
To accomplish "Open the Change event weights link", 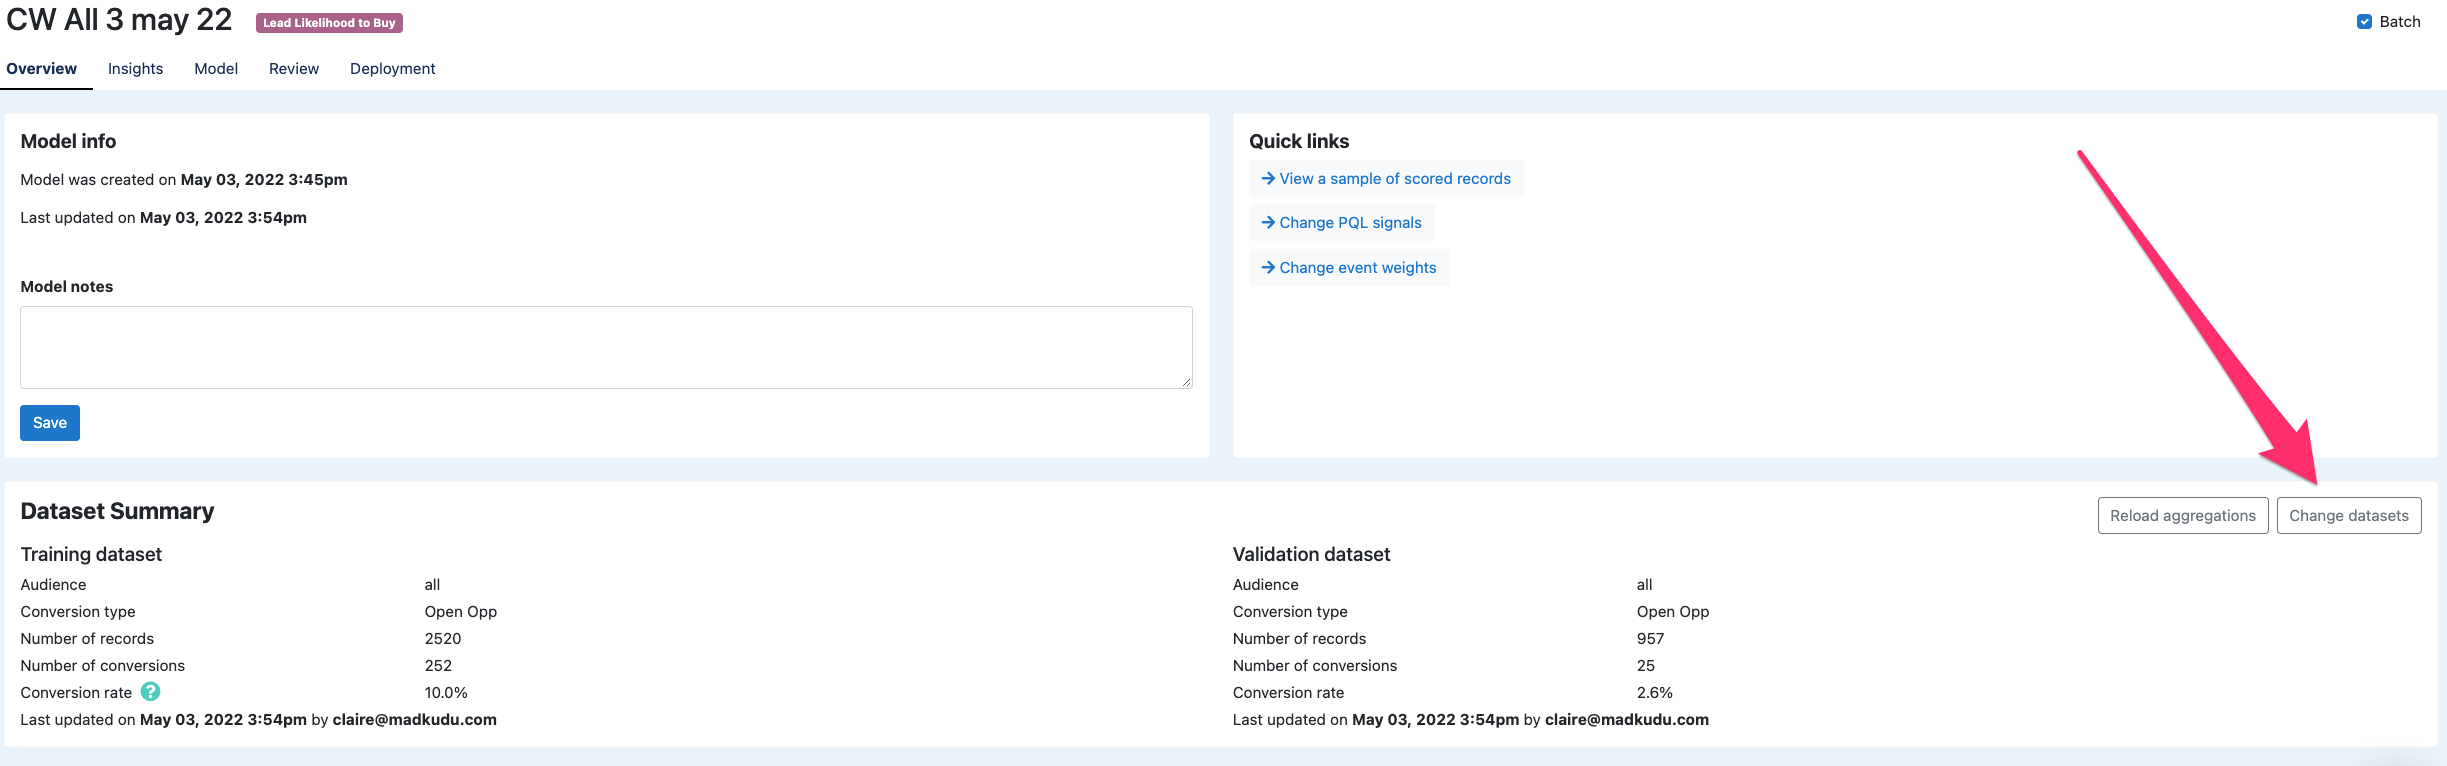I will coord(1357,267).
